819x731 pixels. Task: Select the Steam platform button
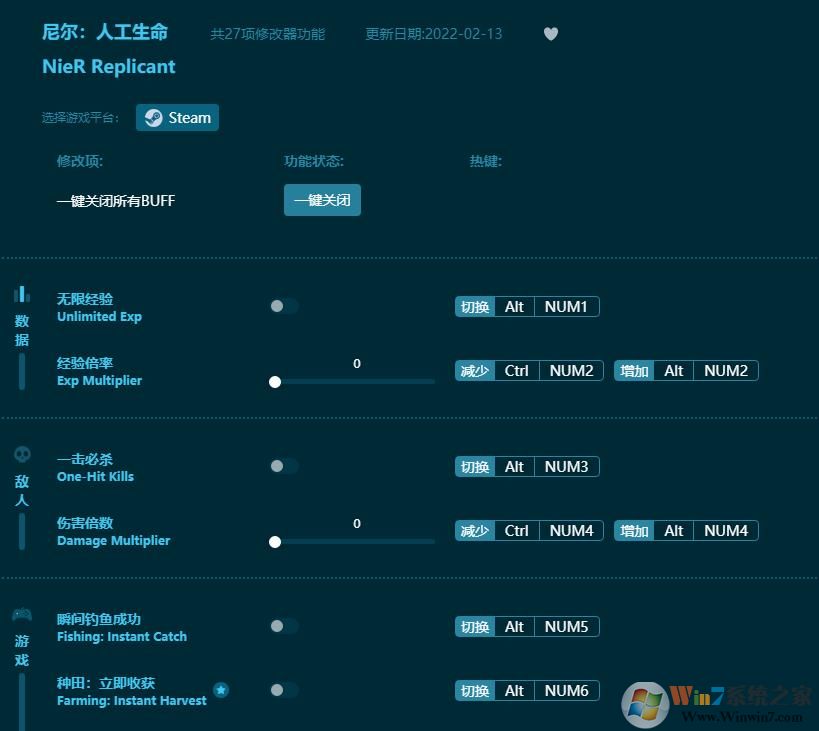coord(177,117)
